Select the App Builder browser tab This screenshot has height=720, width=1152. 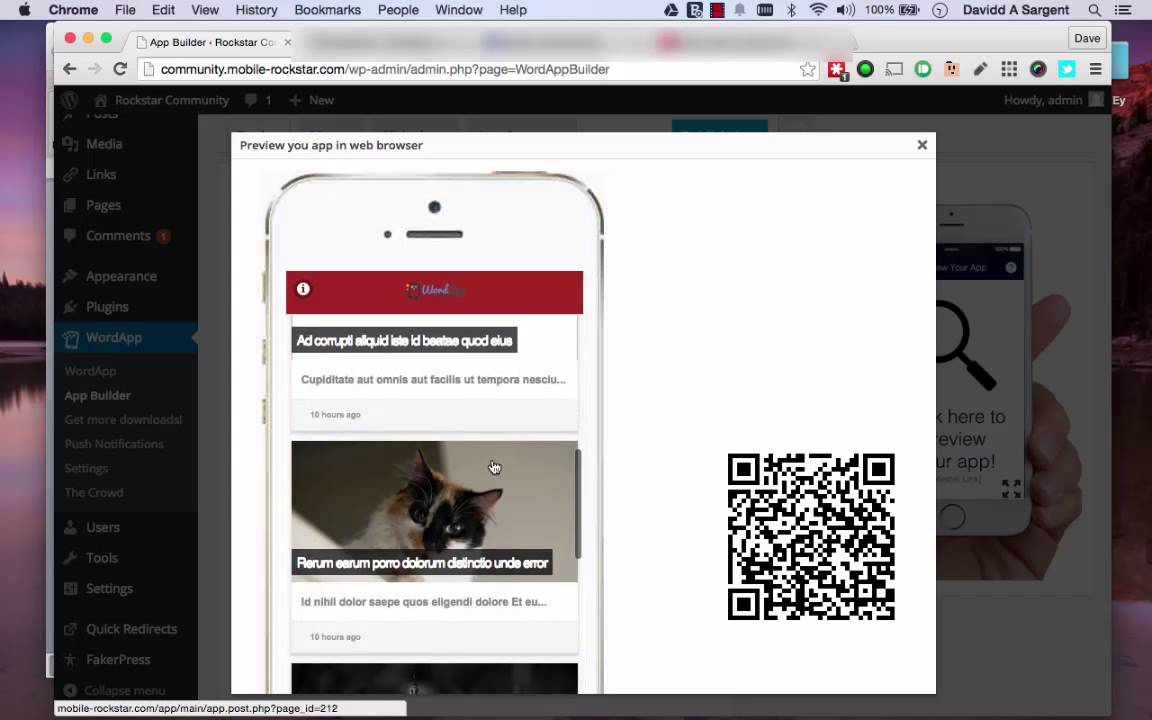coord(209,42)
